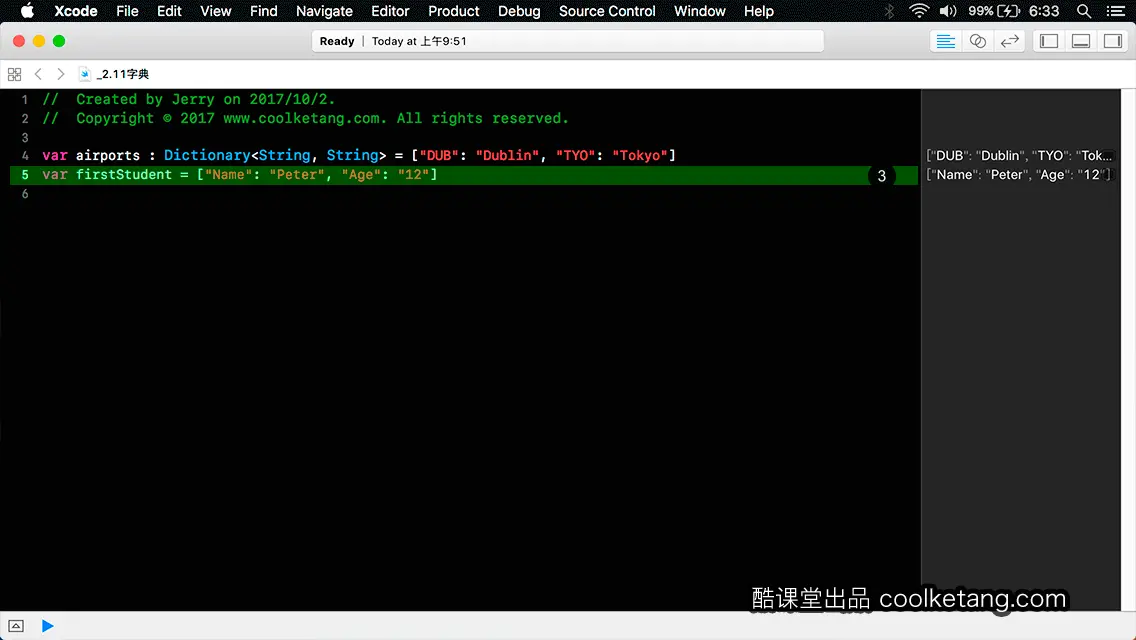Toggle the utilities inspector panel
The height and width of the screenshot is (640, 1136).
[1113, 41]
